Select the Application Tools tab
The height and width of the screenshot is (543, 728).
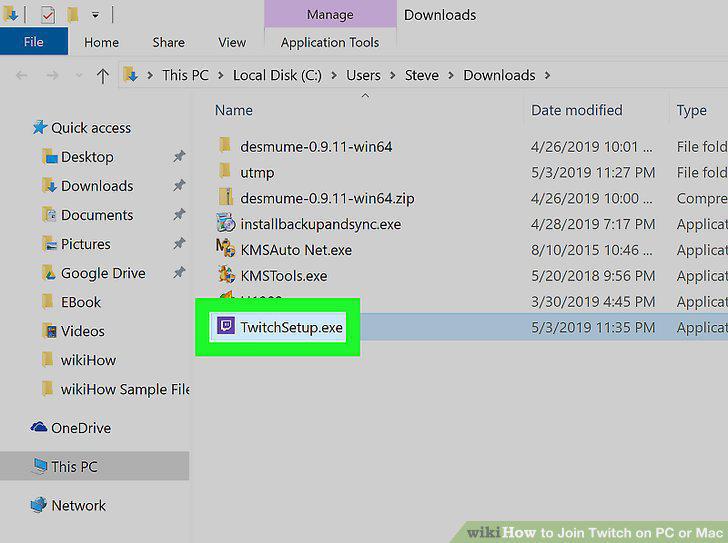click(x=330, y=42)
